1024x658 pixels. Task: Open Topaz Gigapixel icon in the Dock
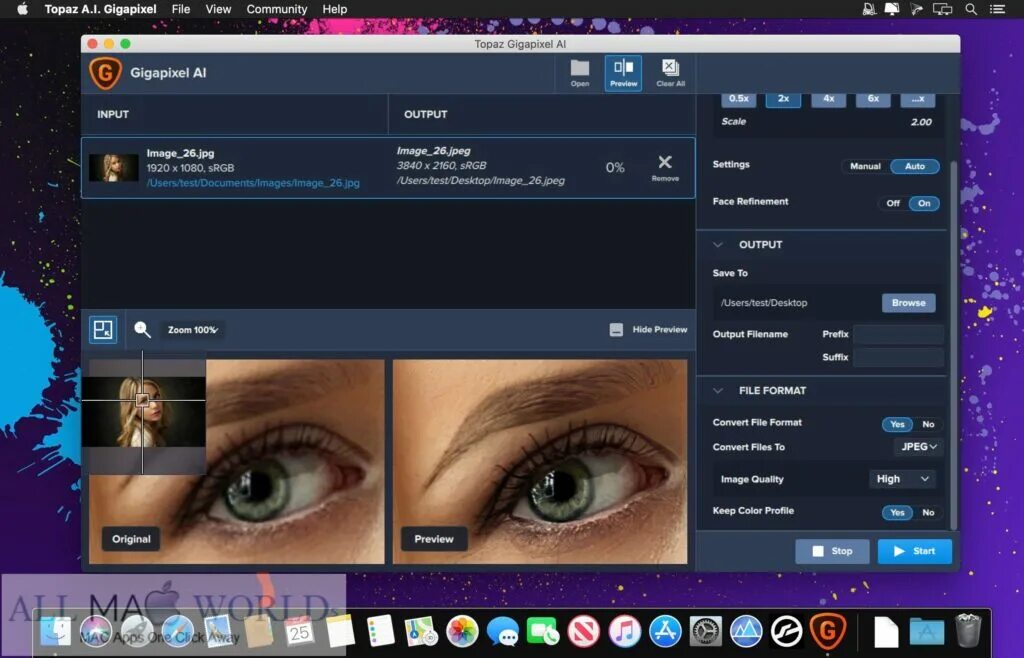[x=827, y=631]
